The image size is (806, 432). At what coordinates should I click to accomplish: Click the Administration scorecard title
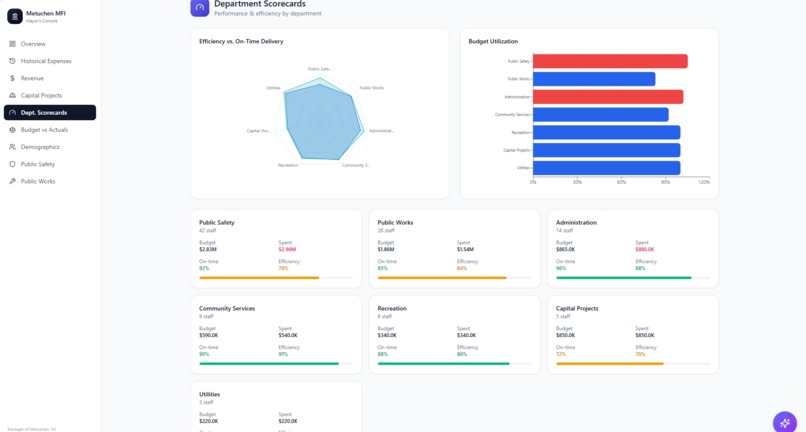(576, 223)
